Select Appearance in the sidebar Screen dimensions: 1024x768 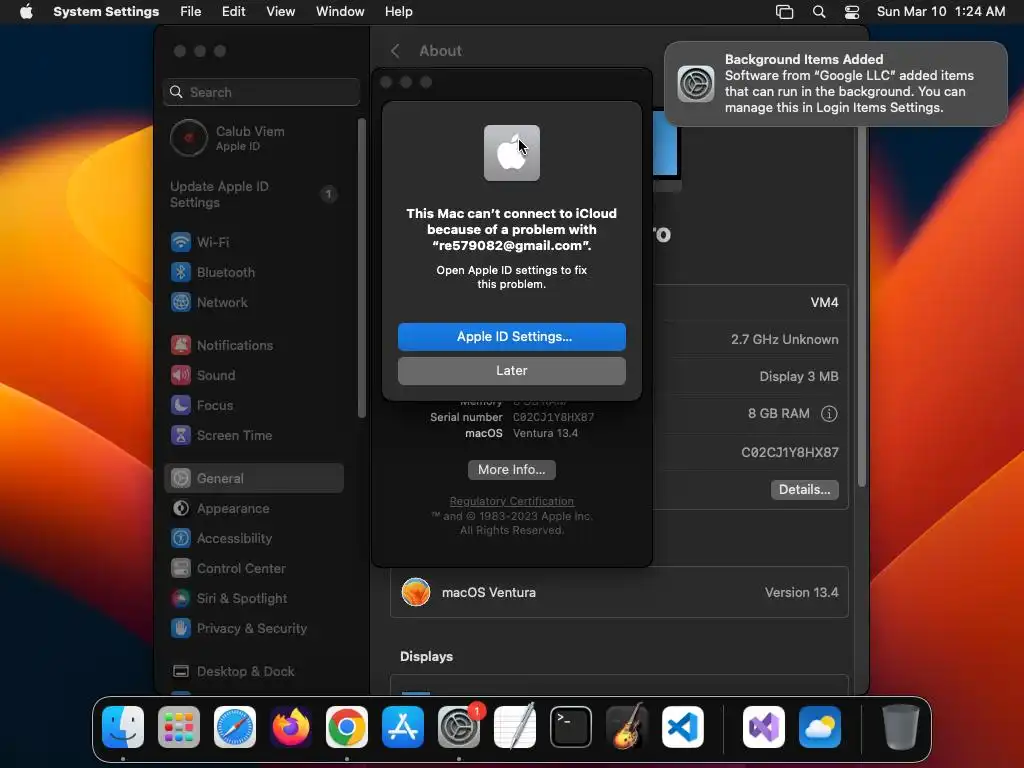[254, 509]
